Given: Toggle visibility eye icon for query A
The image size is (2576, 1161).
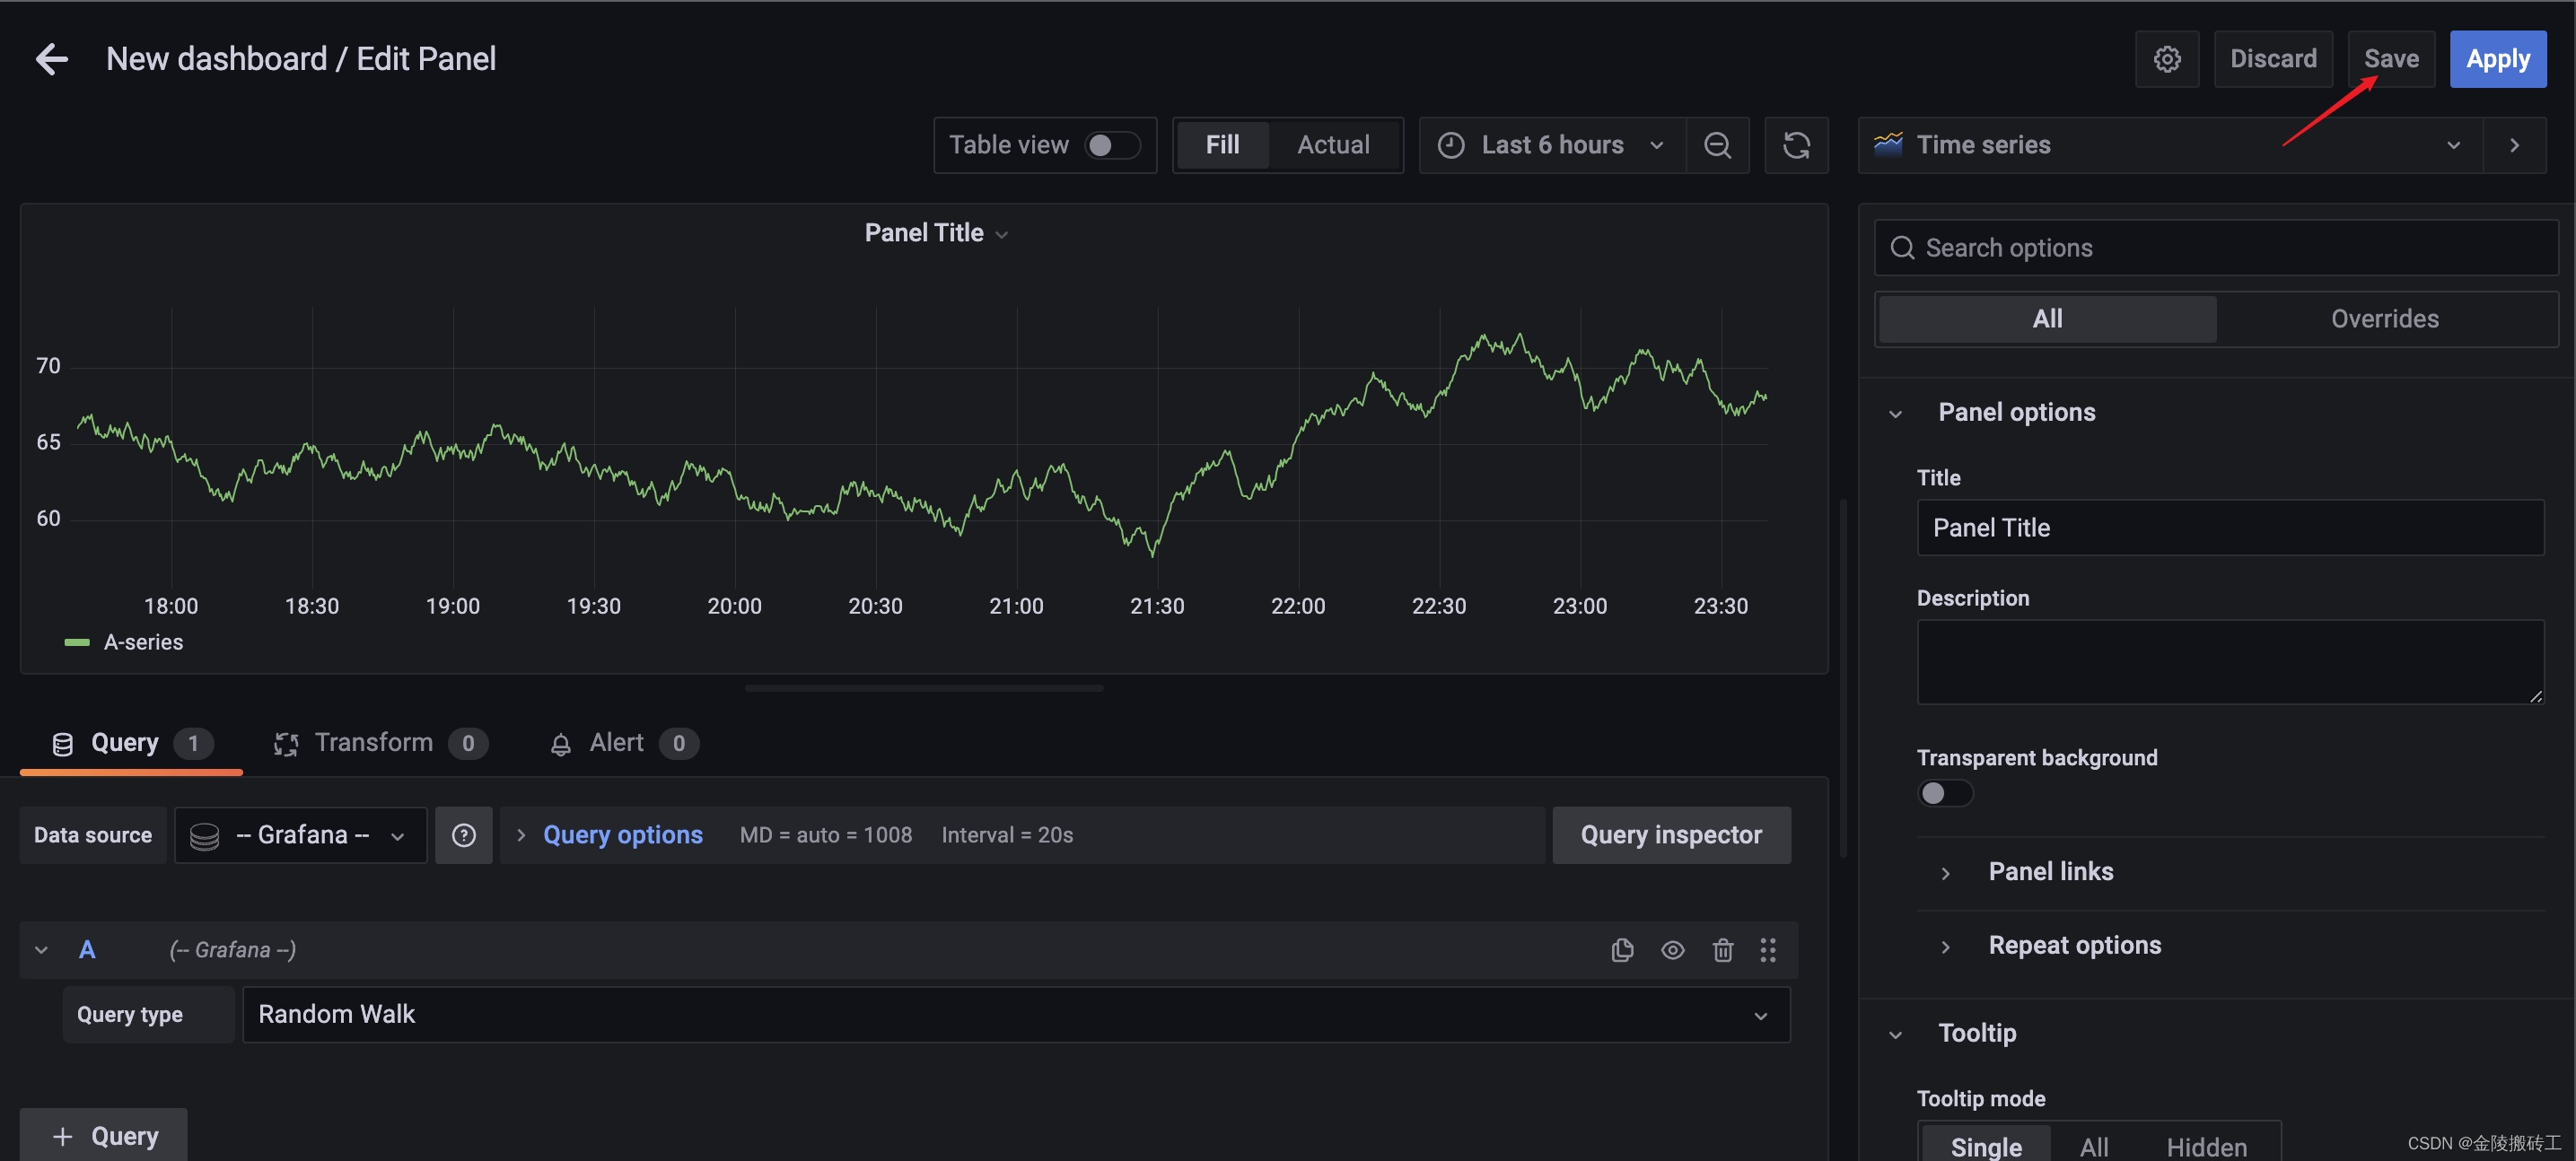Looking at the screenshot, I should [x=1672, y=950].
